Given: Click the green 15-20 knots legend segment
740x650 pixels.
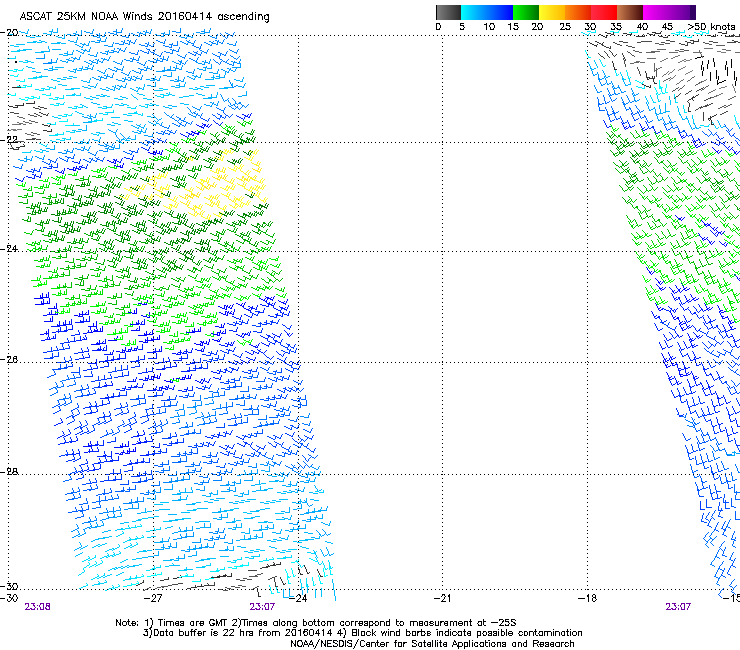Looking at the screenshot, I should click(x=526, y=12).
